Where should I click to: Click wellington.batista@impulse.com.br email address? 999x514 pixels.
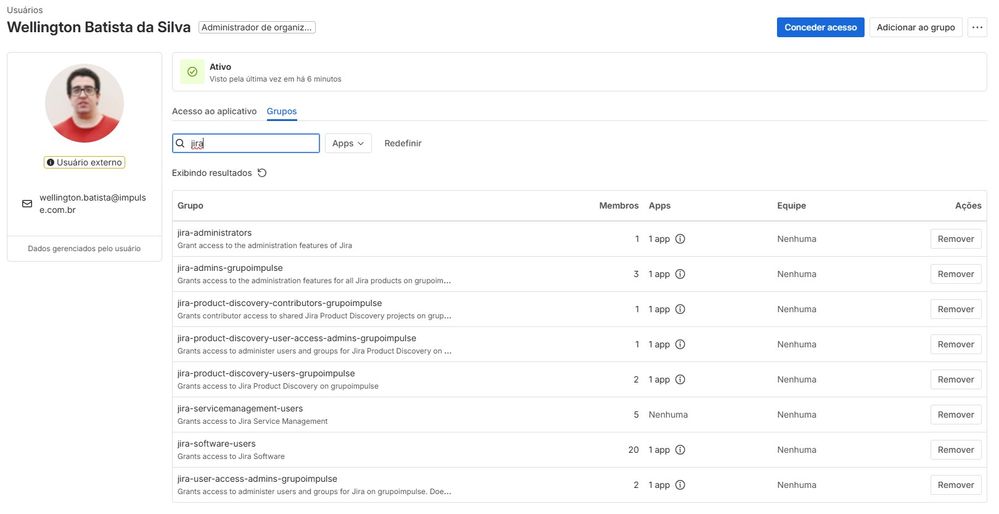pyautogui.click(x=93, y=204)
